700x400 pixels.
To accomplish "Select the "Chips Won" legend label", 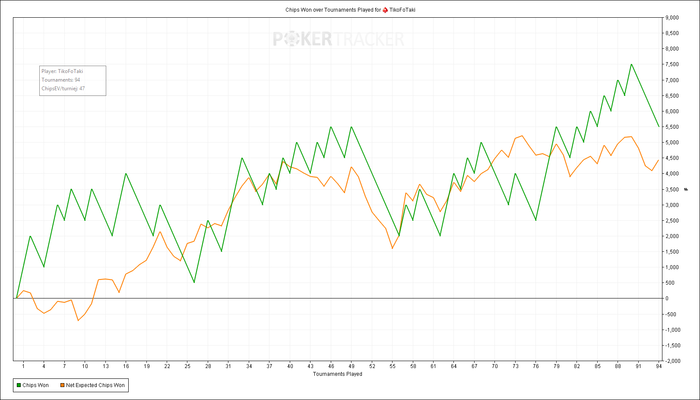I will pyautogui.click(x=36, y=385).
